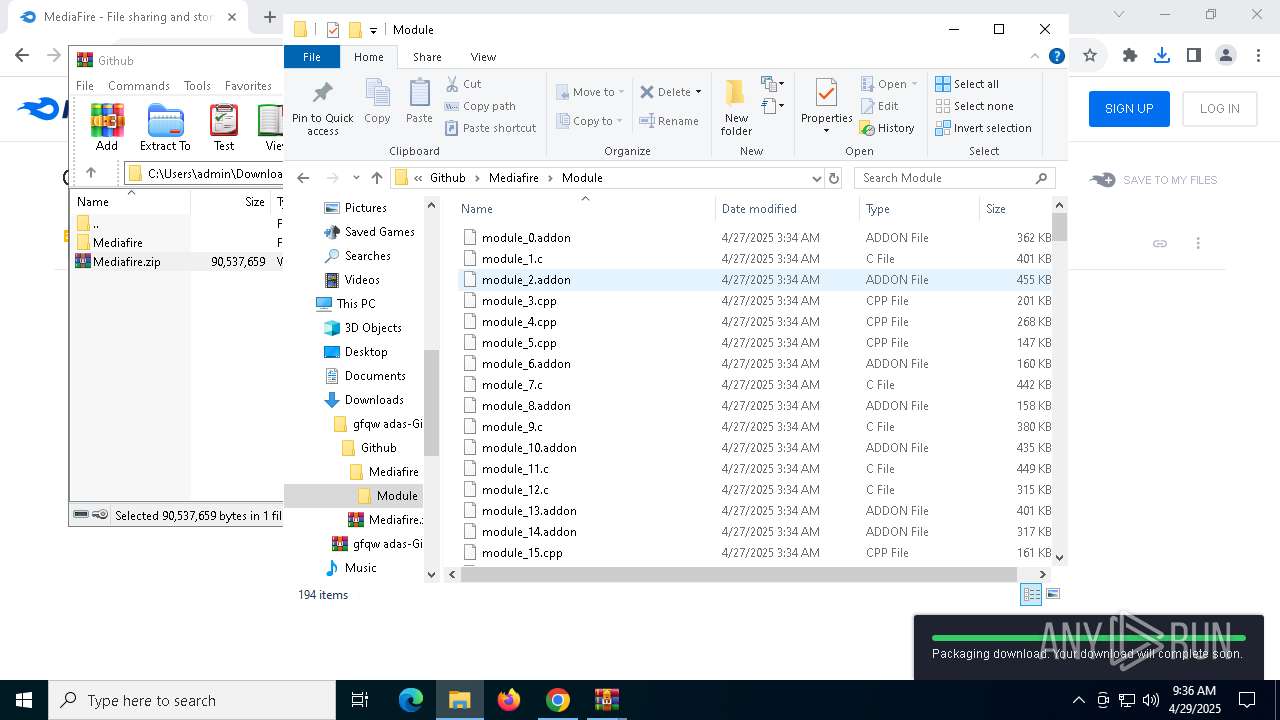
Task: Collapse the Explorer ribbon
Action: (x=1035, y=57)
